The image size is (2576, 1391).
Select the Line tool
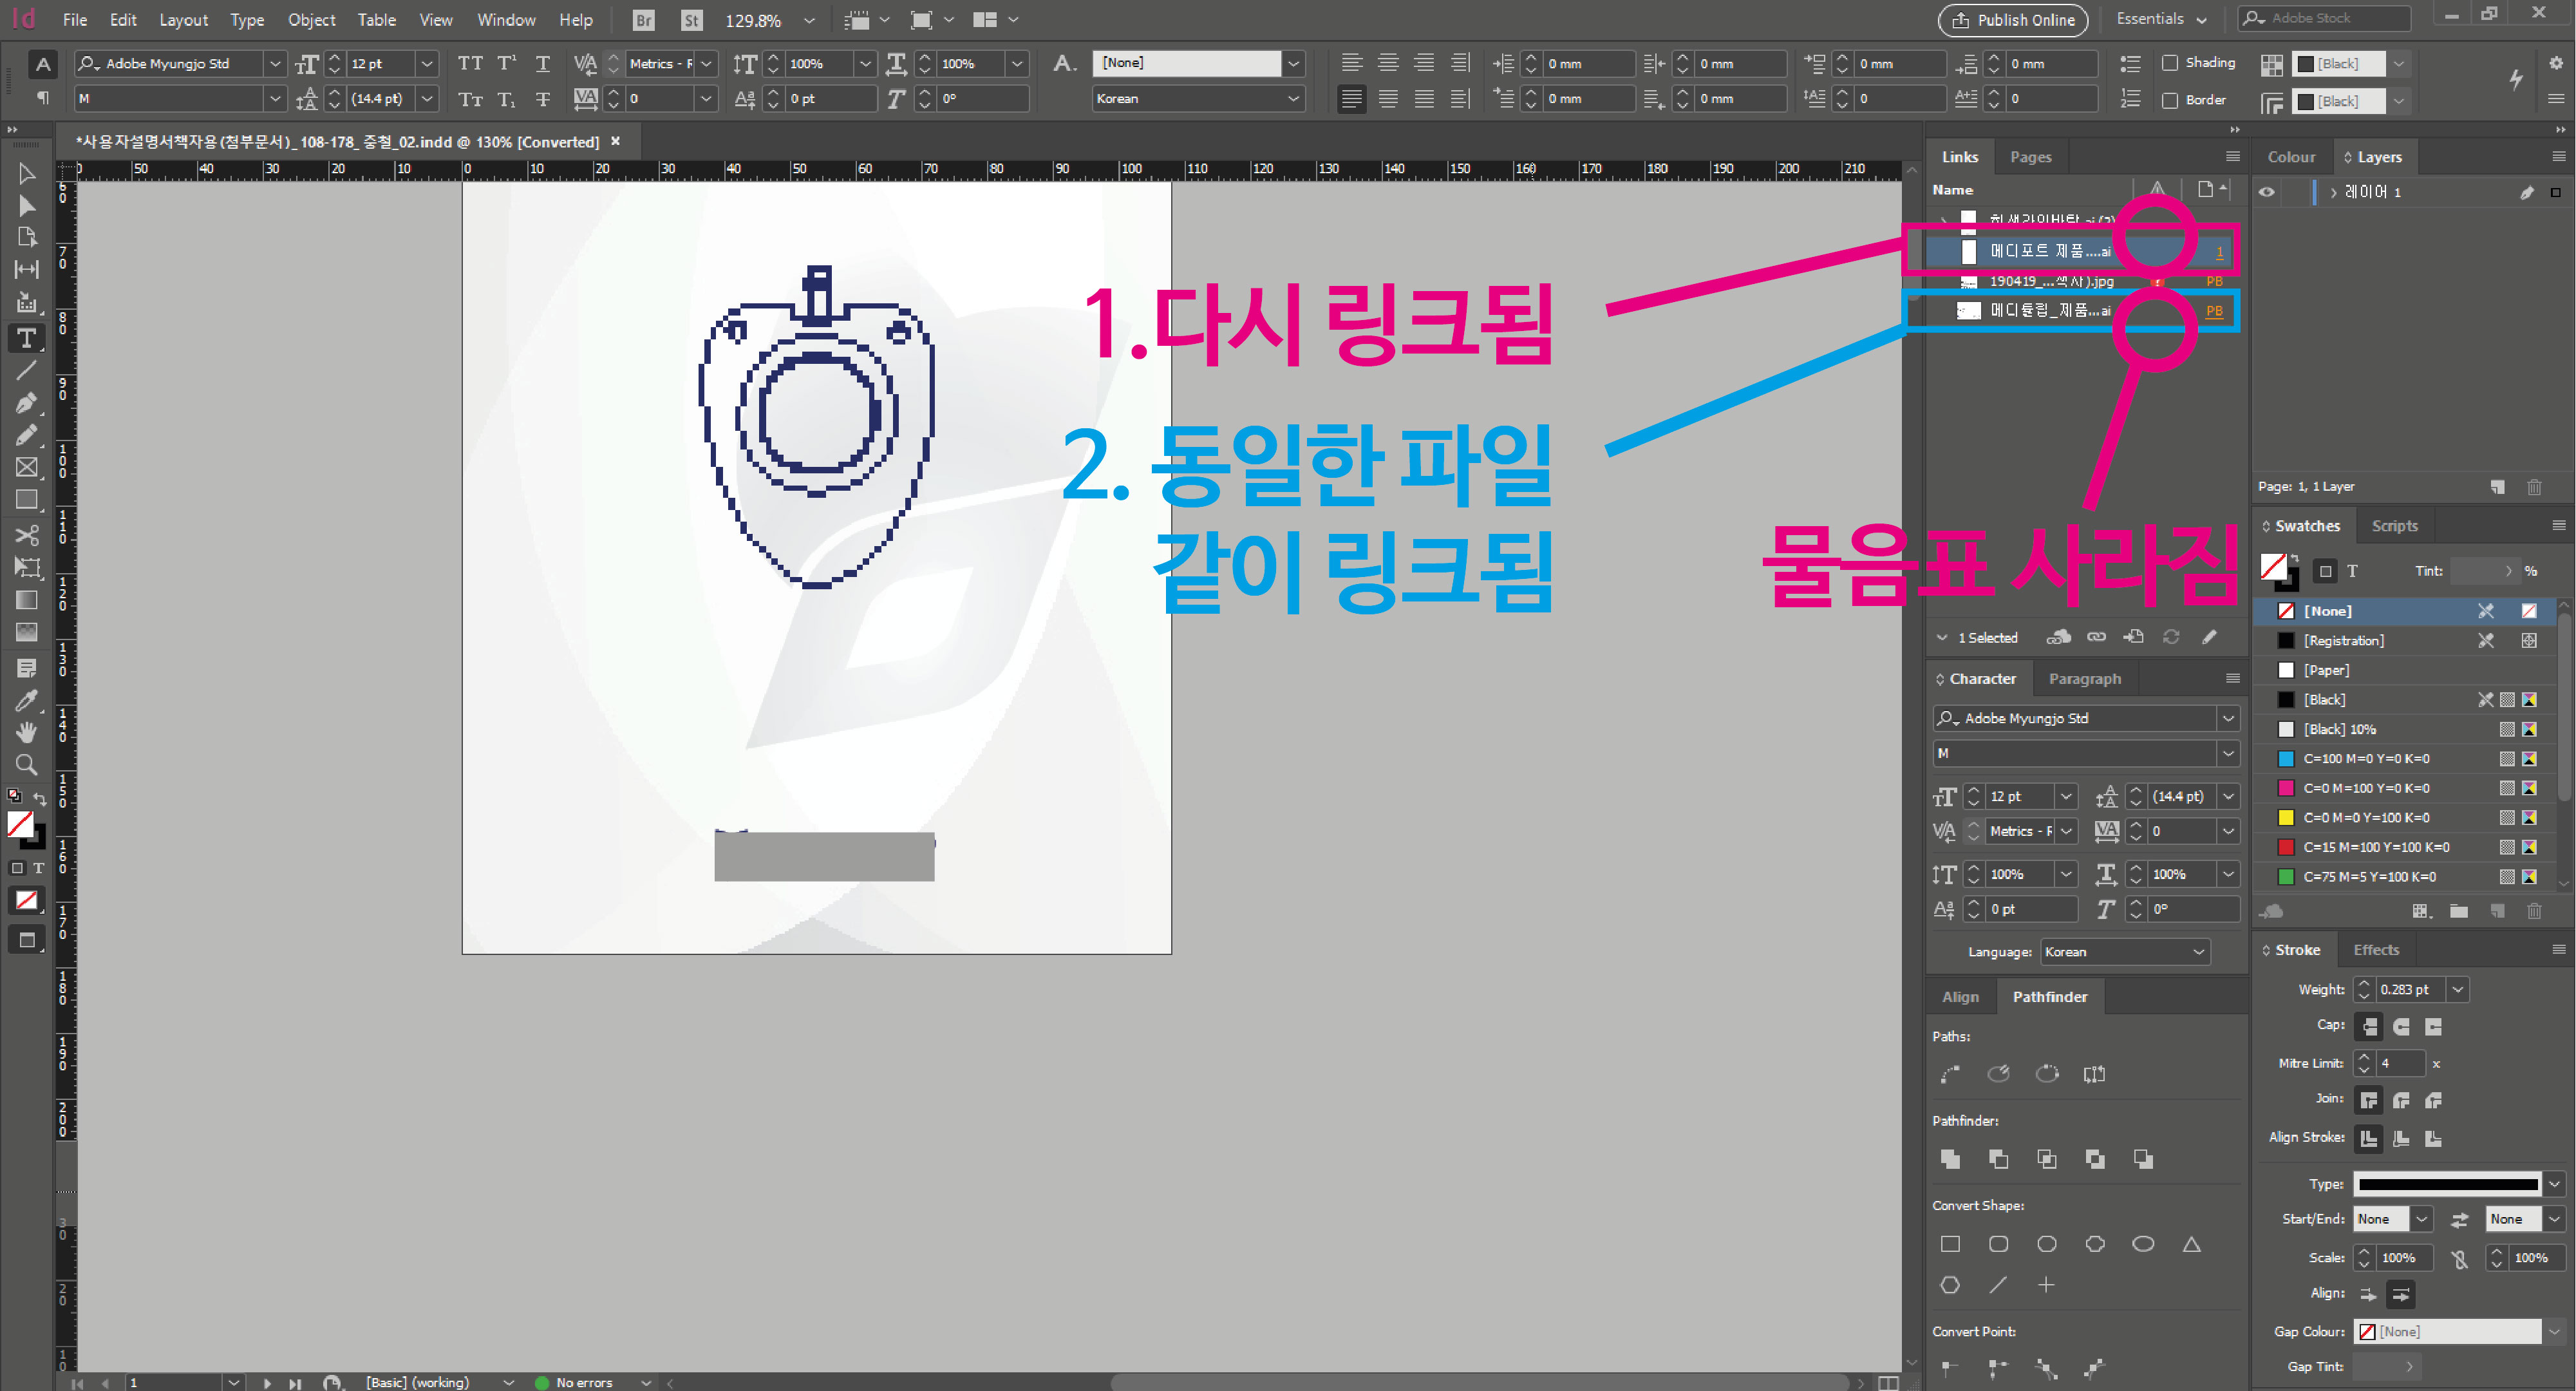coord(26,370)
